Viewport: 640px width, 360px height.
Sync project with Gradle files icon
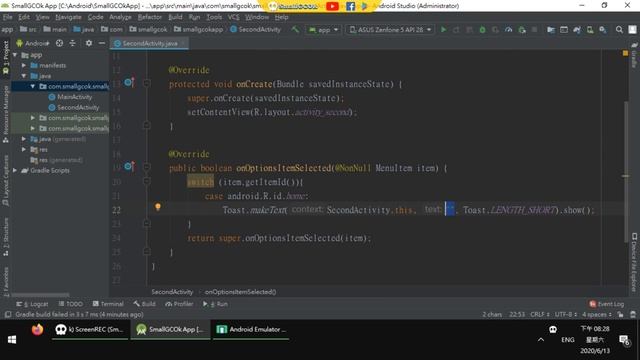tap(577, 30)
